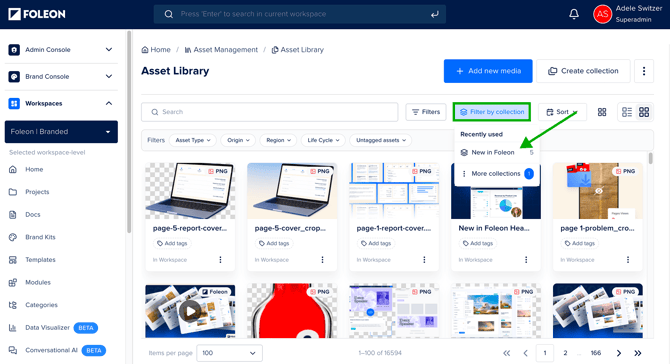Open options menu for New in Foleon Hea asset
Screen dimensions: 670x364
click(526, 260)
